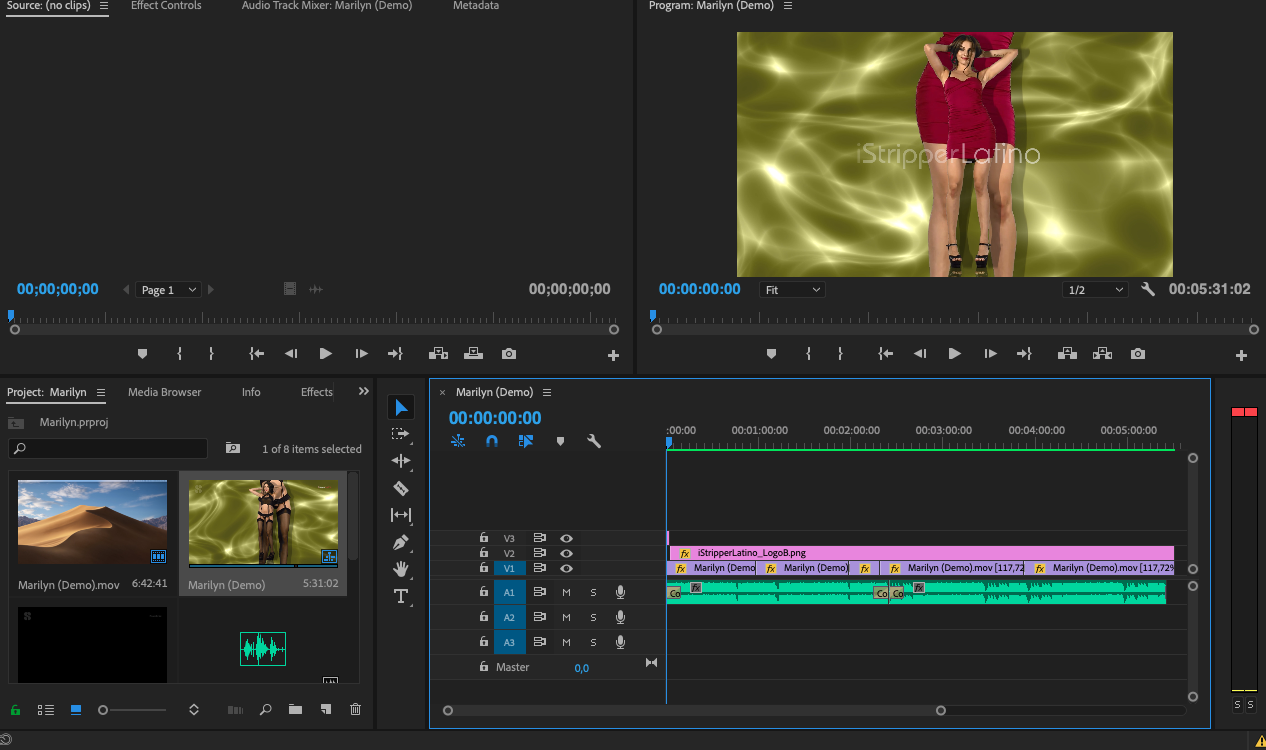Image resolution: width=1266 pixels, height=750 pixels.
Task: Open the Page 1 dropdown in Source monitor
Action: 167,290
